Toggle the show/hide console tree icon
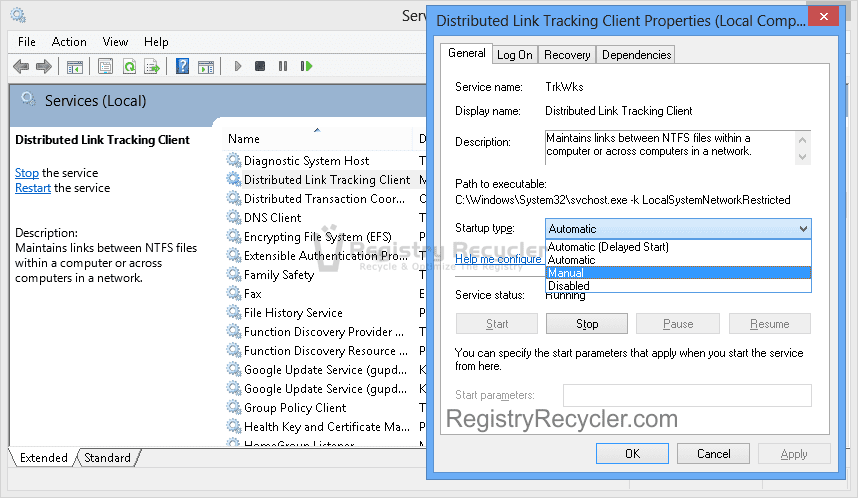The image size is (858, 498). pos(74,67)
